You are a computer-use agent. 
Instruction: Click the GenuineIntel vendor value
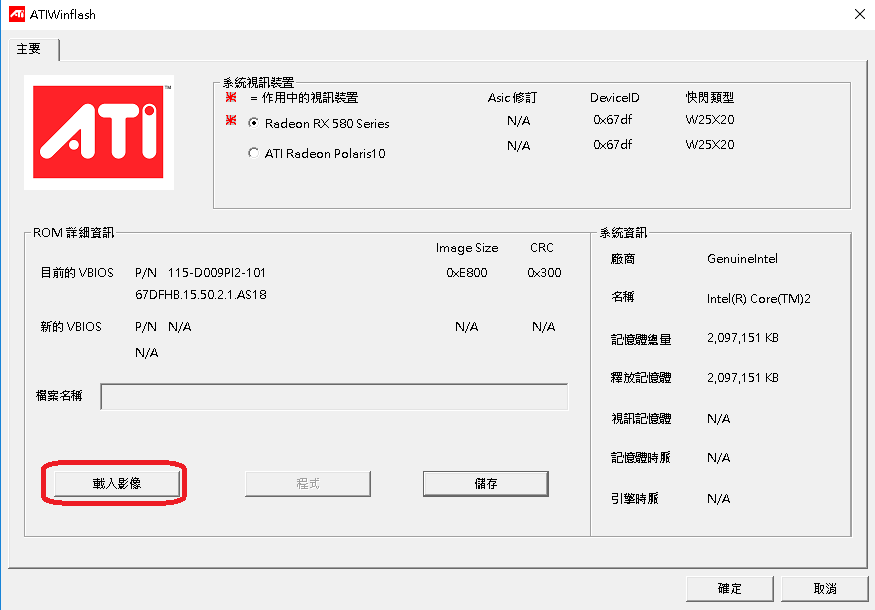tap(742, 259)
